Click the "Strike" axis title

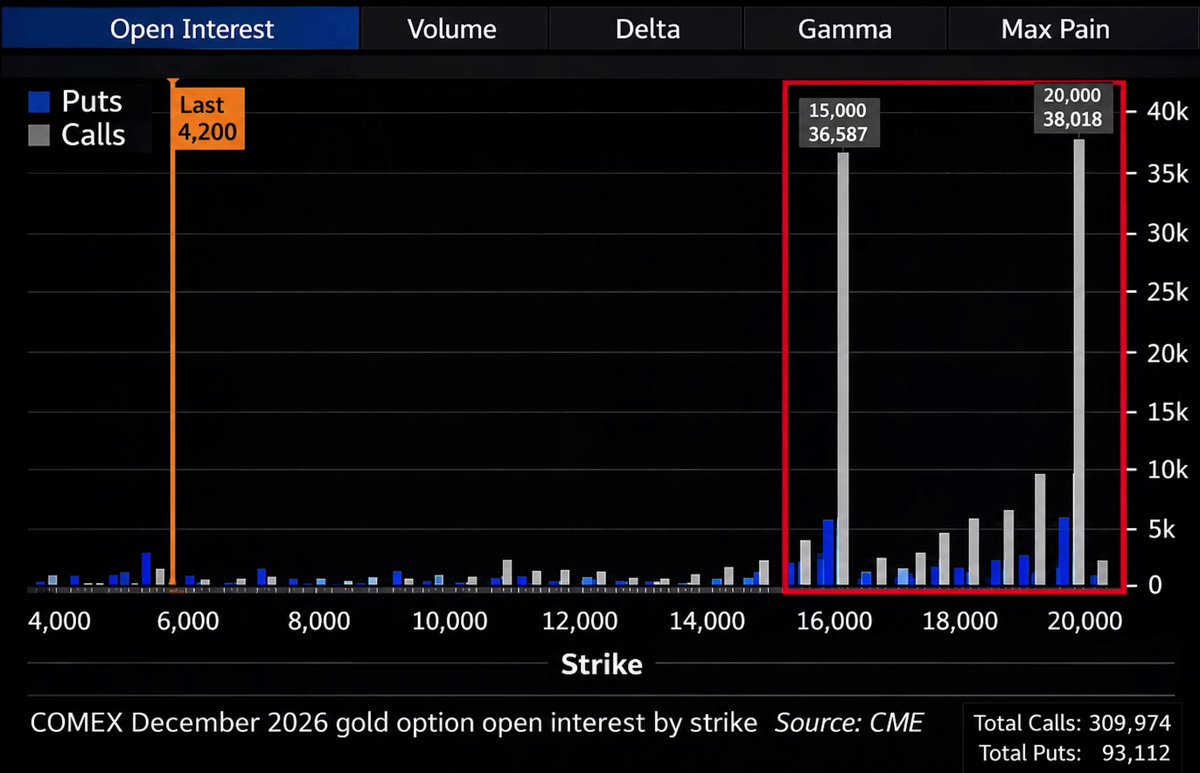(x=601, y=664)
